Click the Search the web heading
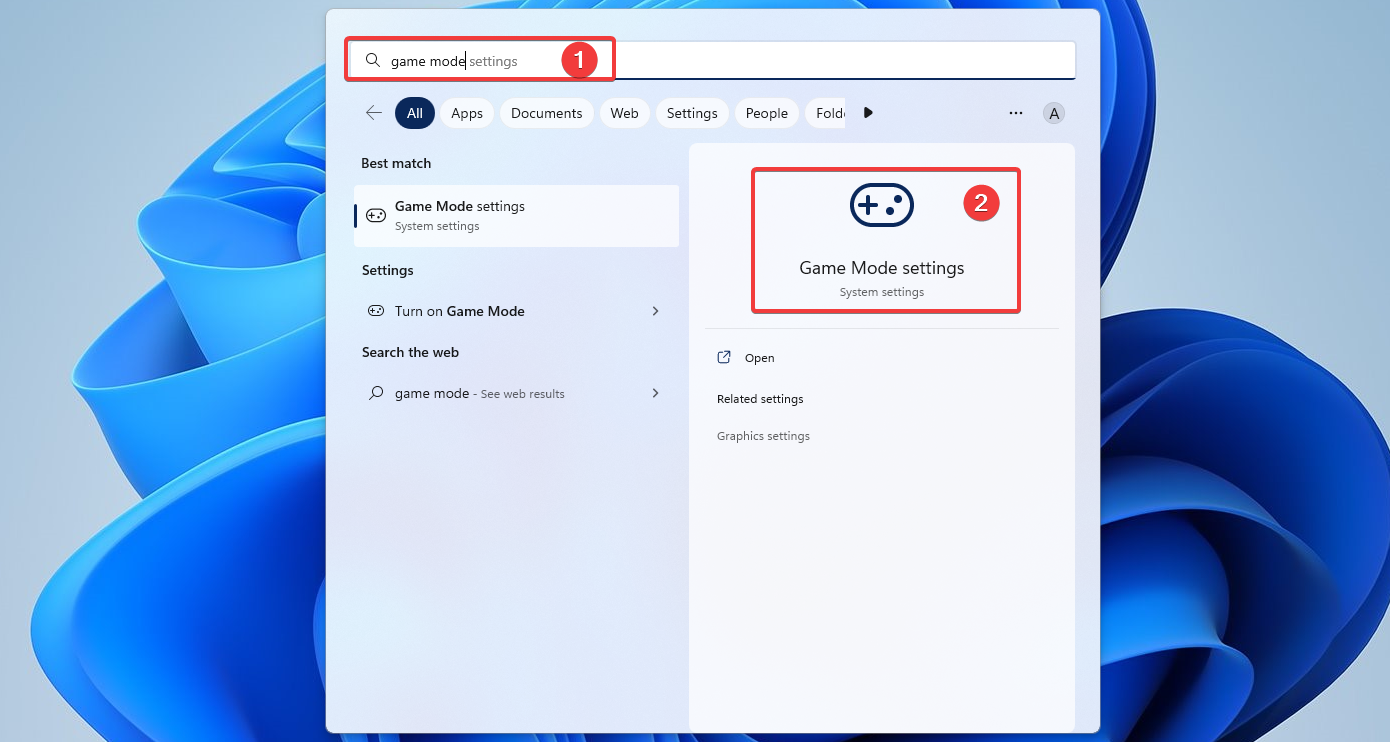Image resolution: width=1390 pixels, height=742 pixels. pos(410,352)
